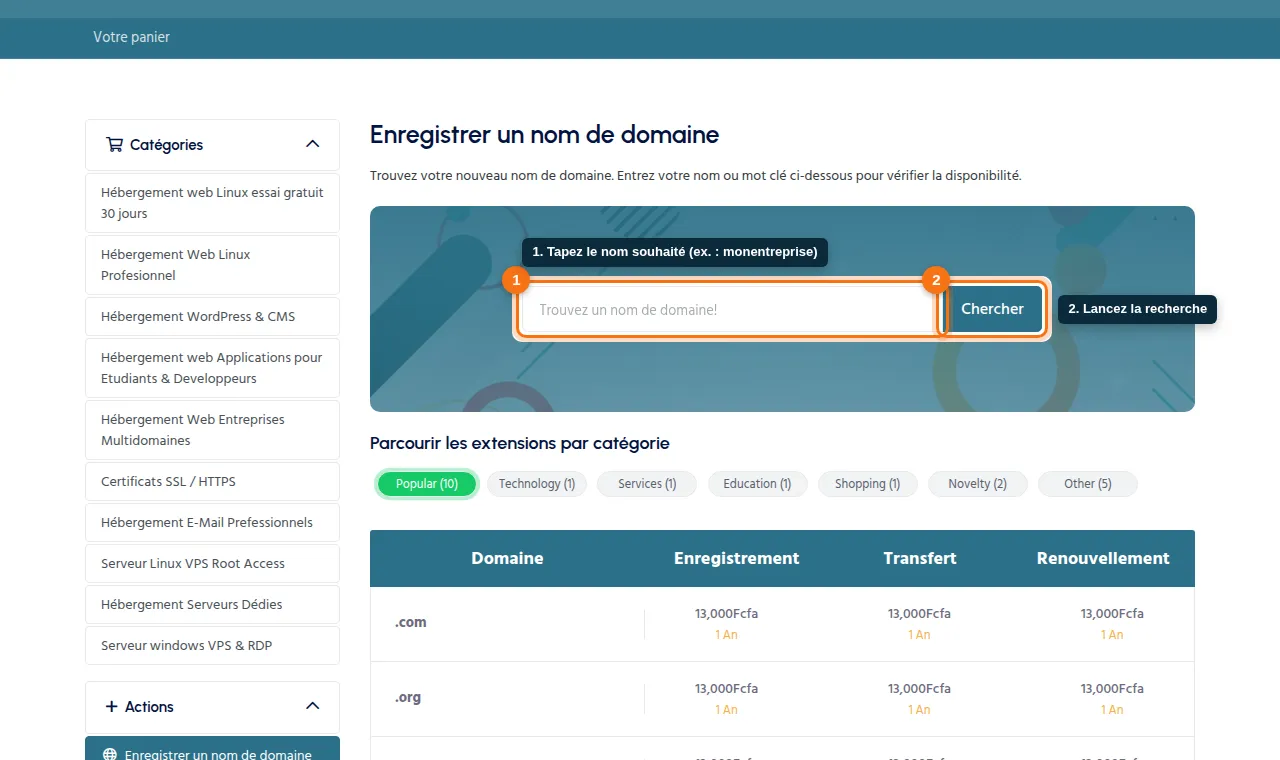Switch to the Shopping (1) tab
Viewport: 1280px width, 760px height.
pyautogui.click(x=867, y=484)
